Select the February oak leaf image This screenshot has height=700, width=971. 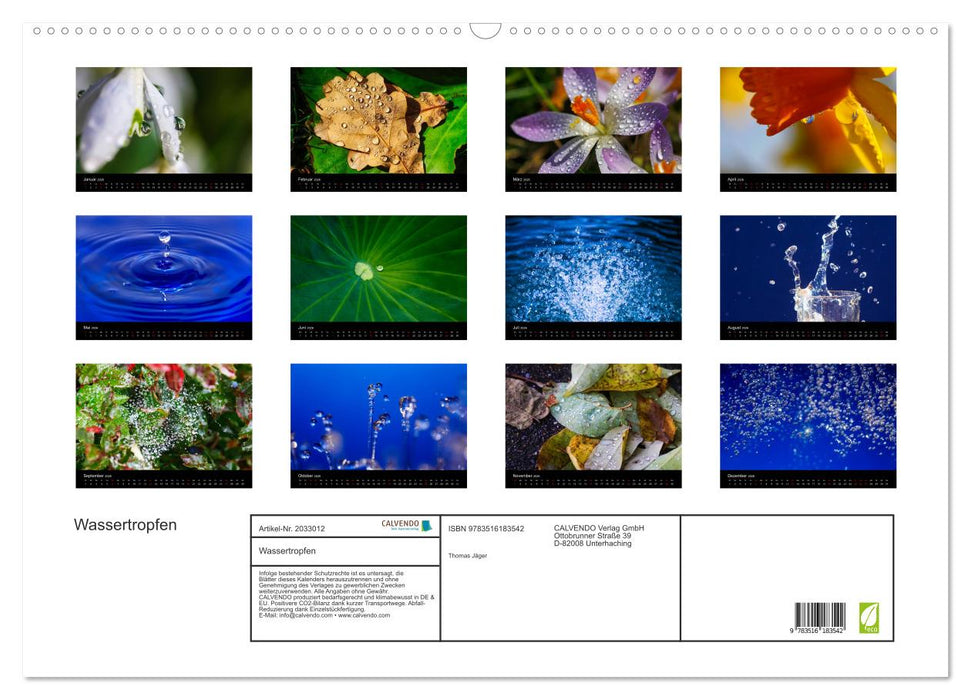point(378,120)
